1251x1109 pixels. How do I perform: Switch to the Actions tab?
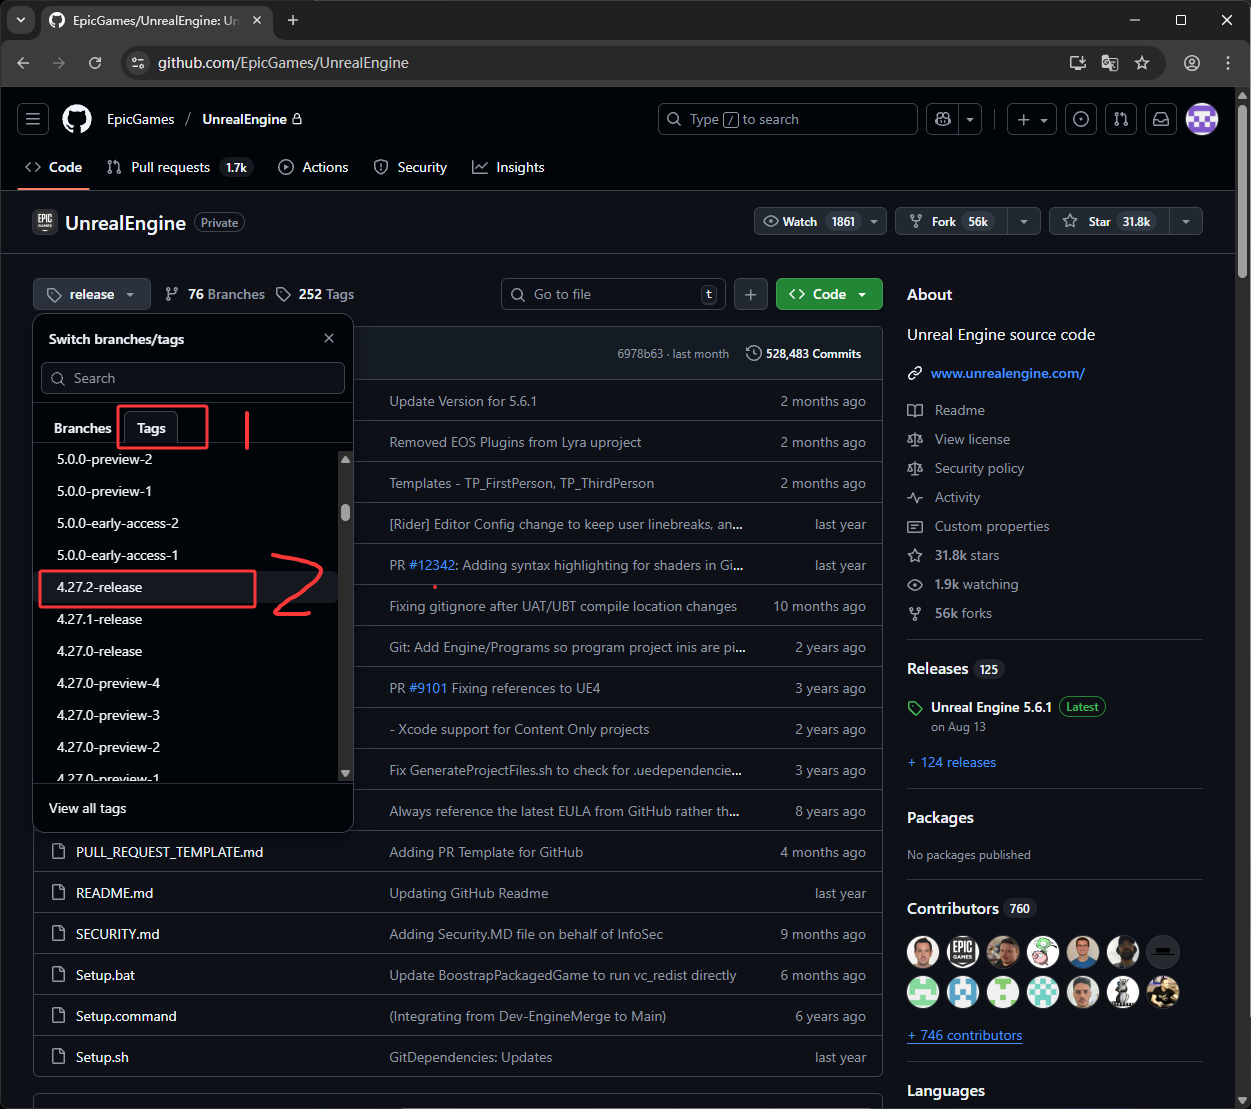(314, 167)
